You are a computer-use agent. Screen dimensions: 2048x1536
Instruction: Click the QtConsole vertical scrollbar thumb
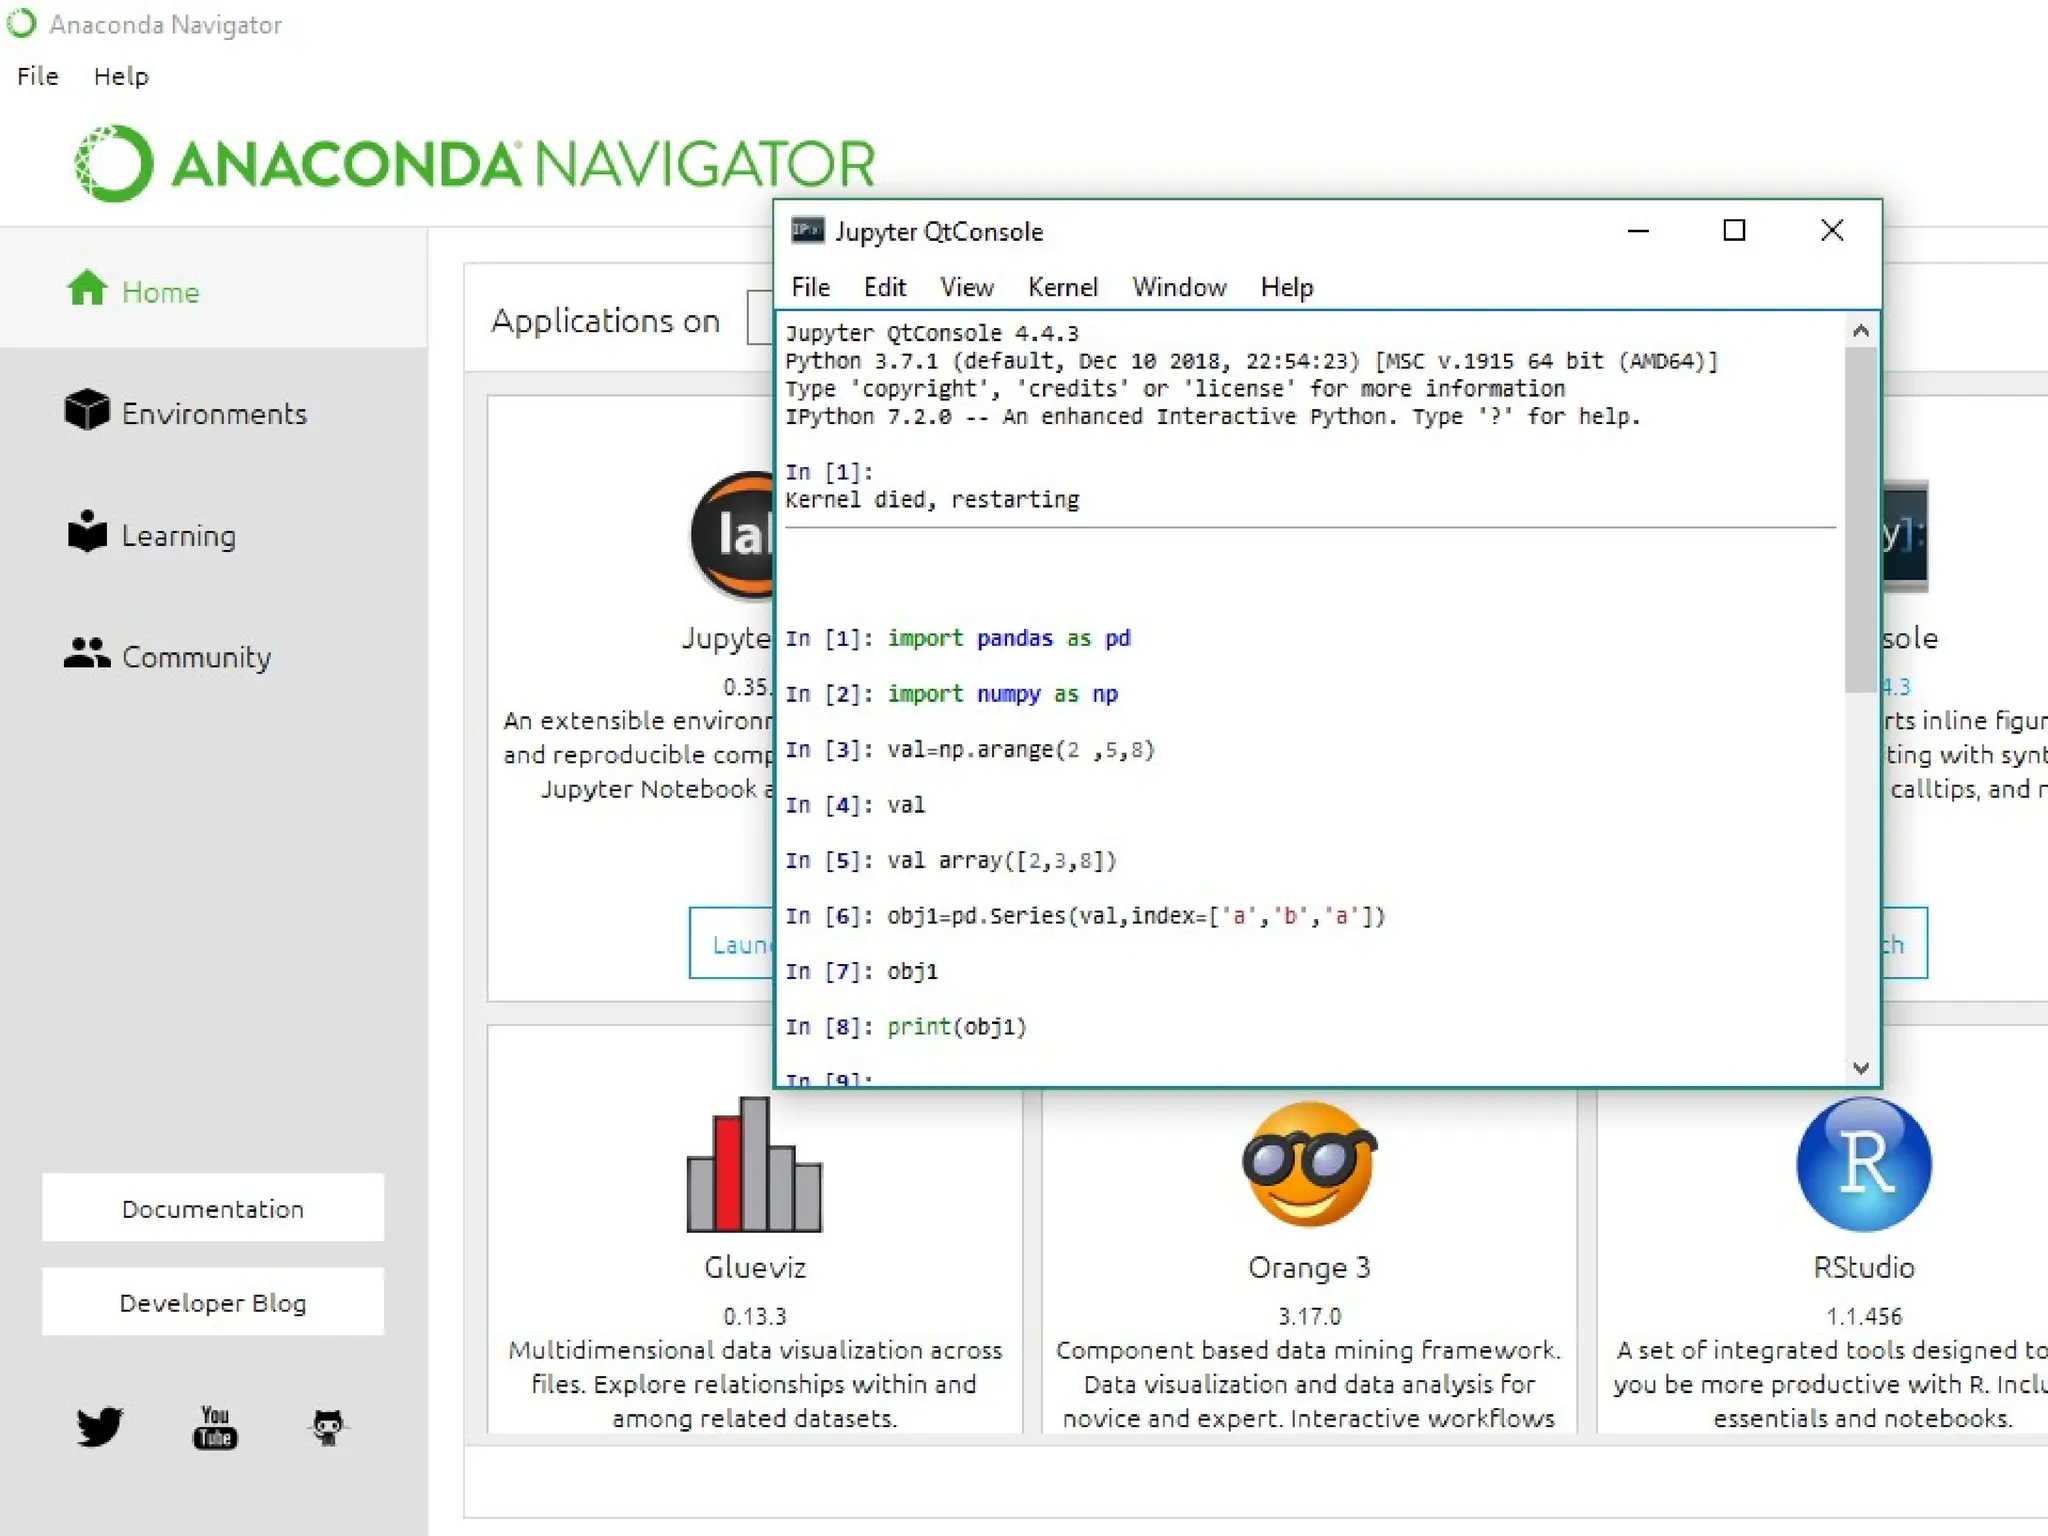coord(1861,518)
